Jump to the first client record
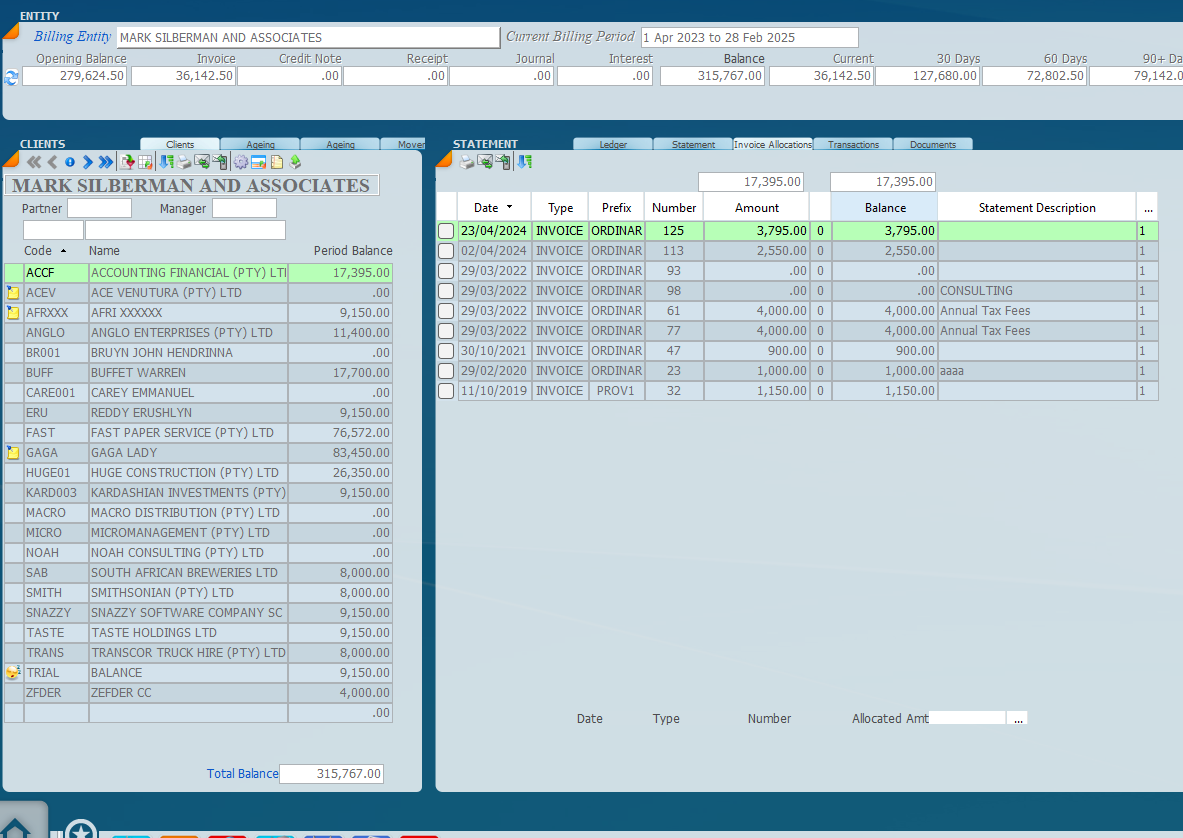This screenshot has height=838, width=1183. 34,162
